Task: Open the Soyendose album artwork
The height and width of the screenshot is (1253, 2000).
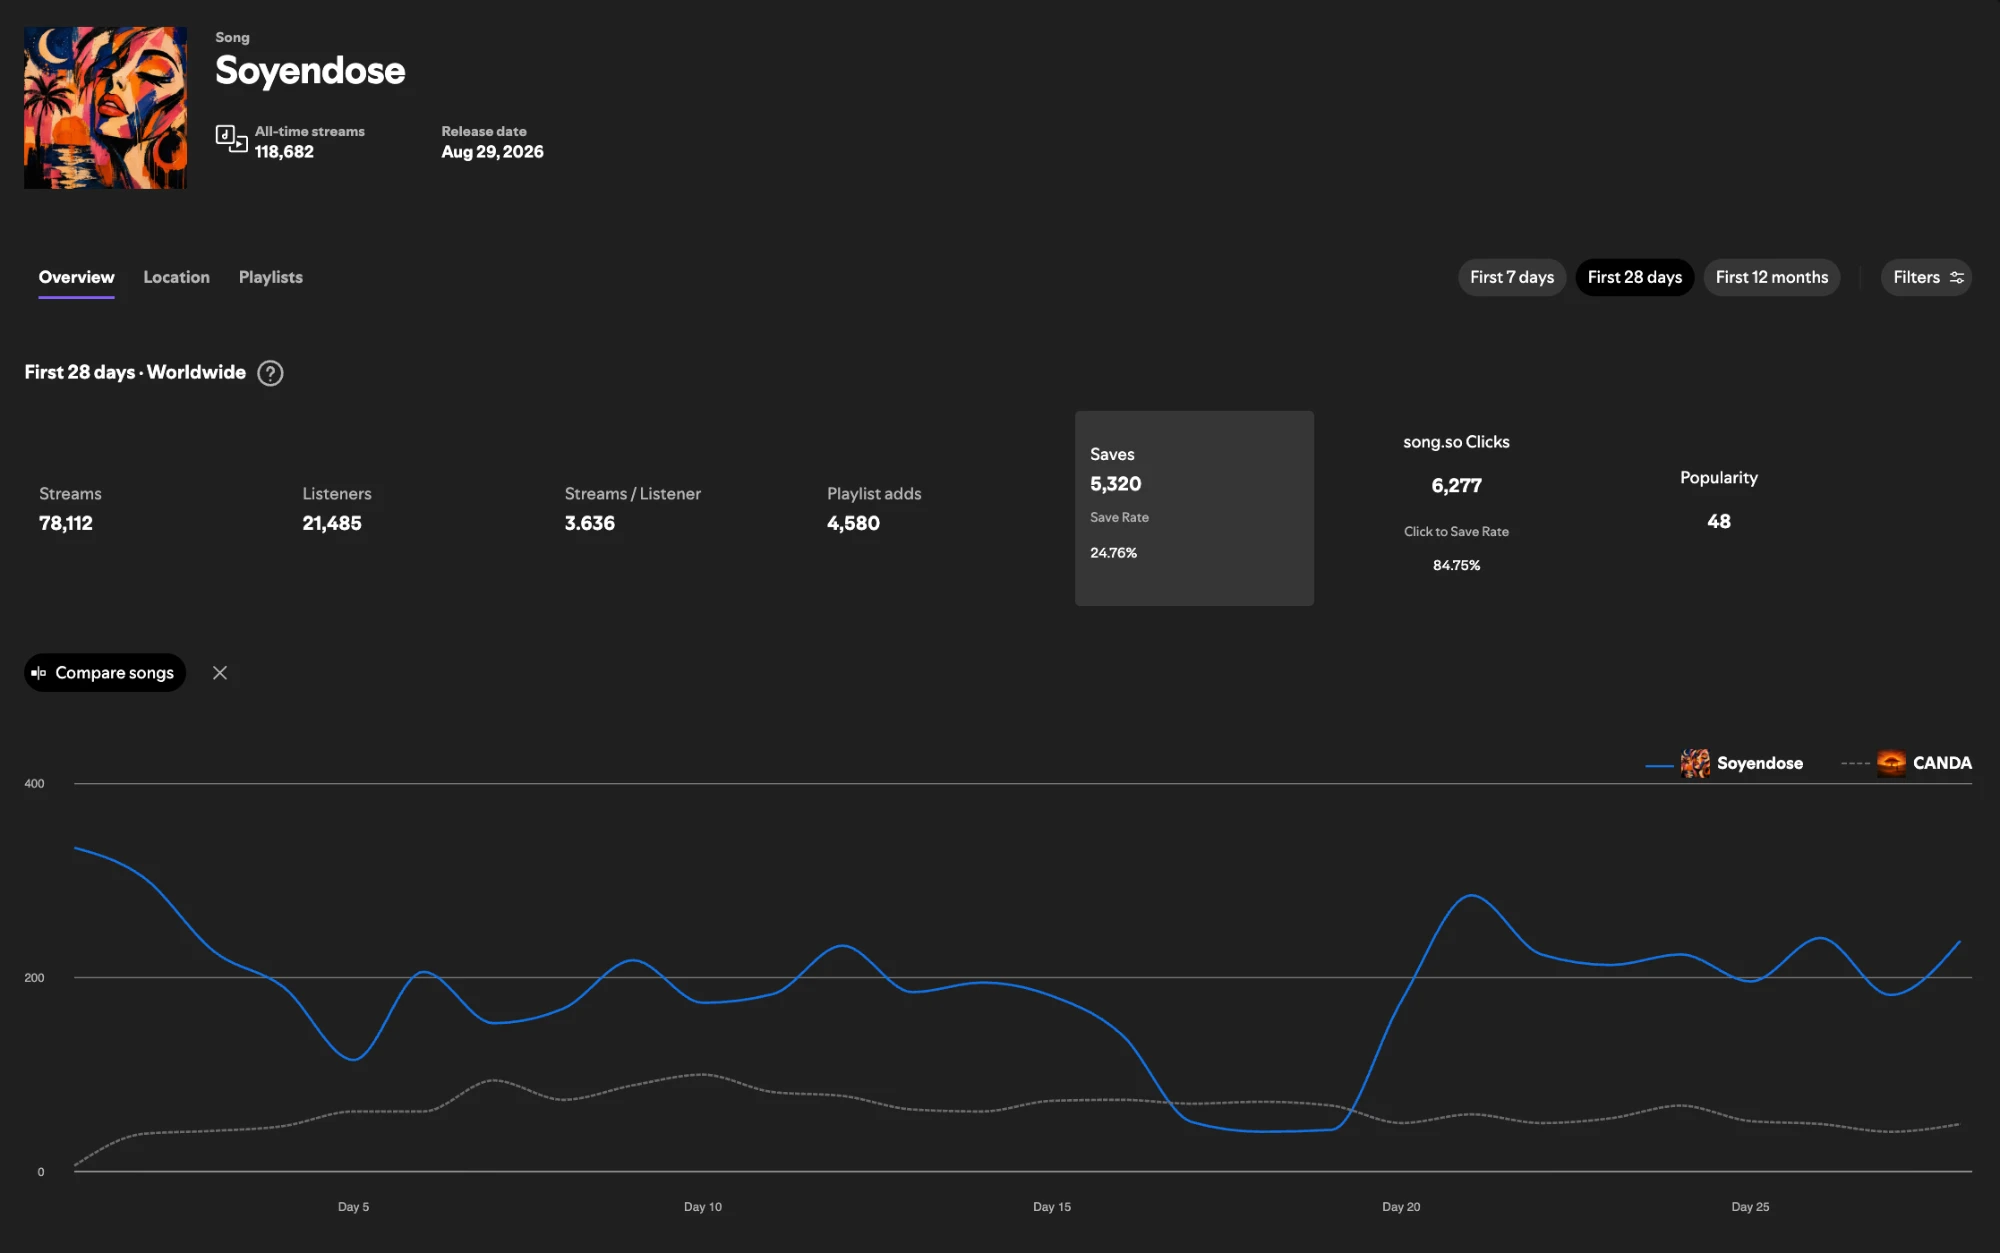Action: point(105,108)
